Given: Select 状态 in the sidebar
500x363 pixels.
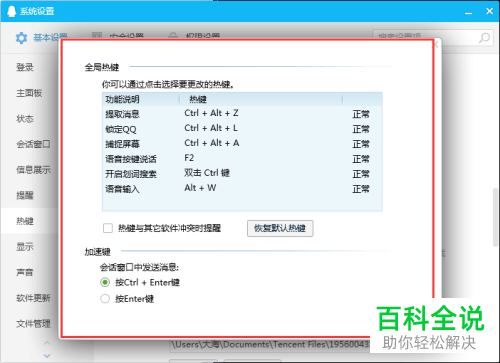Looking at the screenshot, I should (x=25, y=118).
